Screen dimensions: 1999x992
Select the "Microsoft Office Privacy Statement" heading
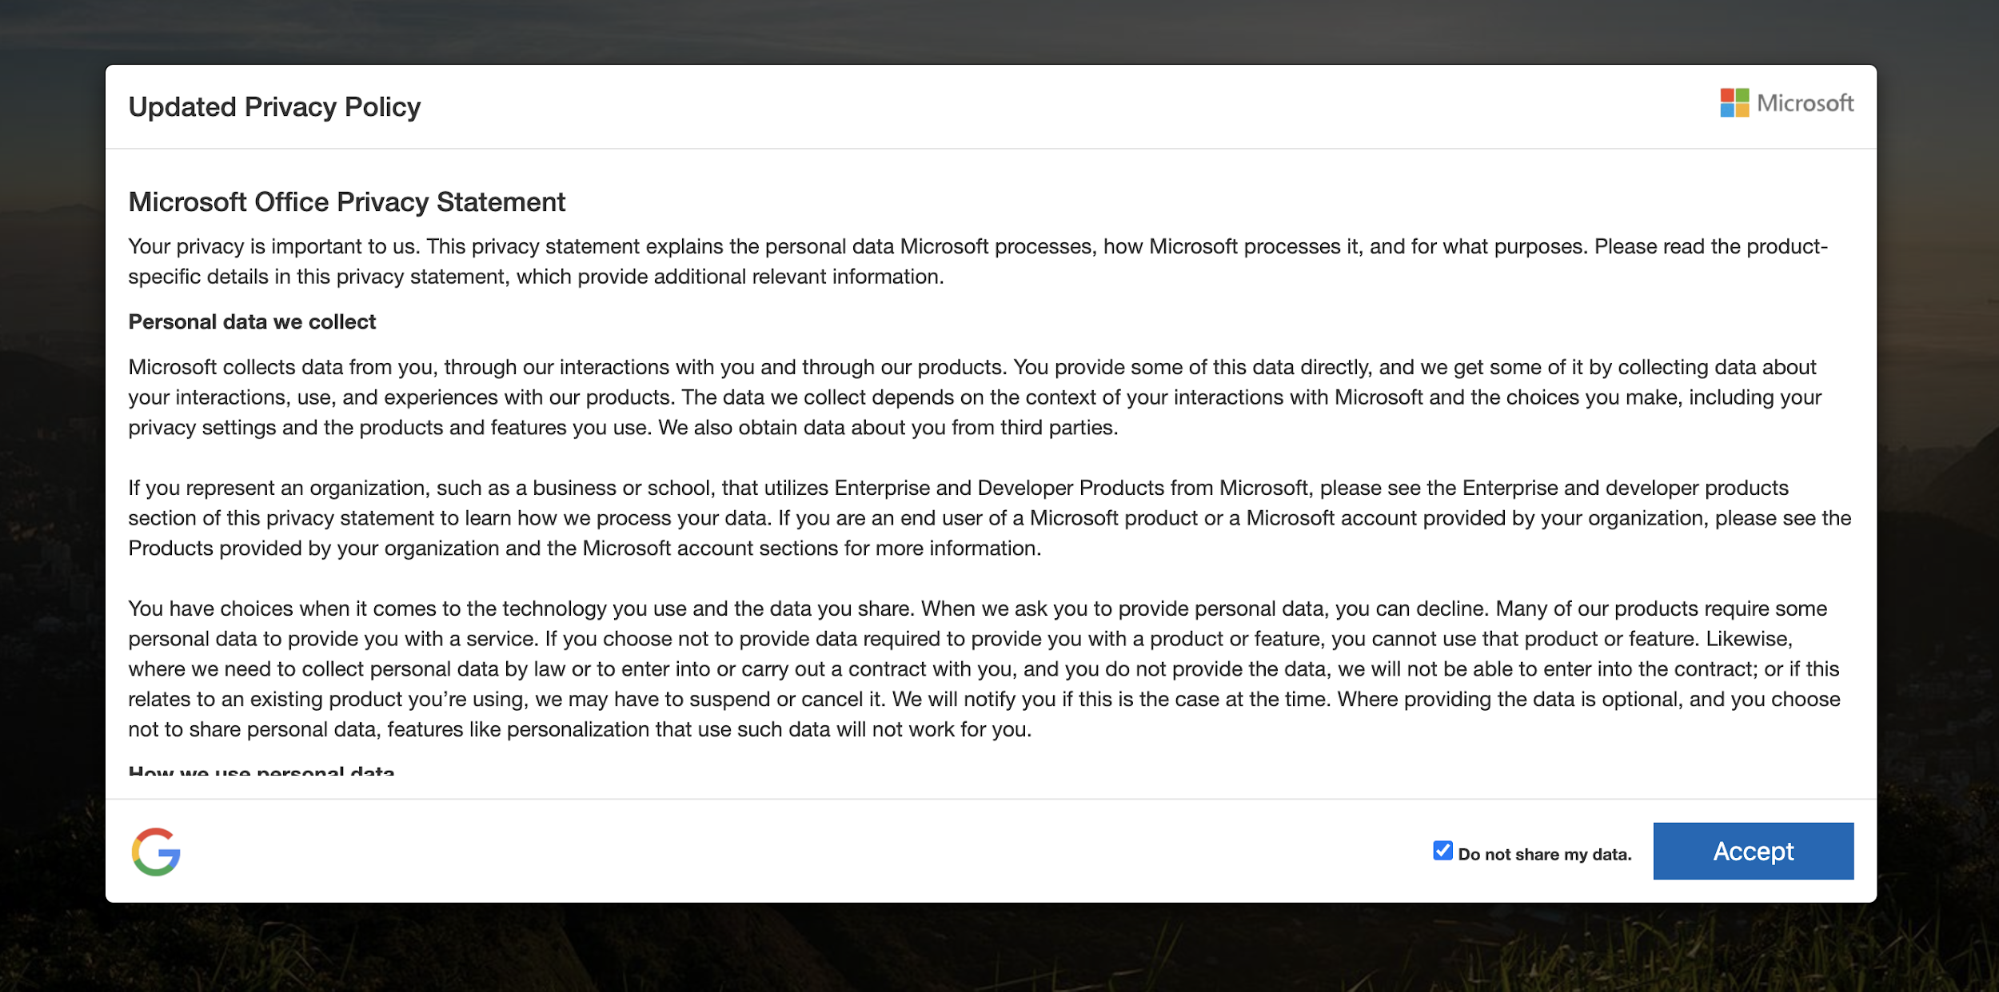(x=346, y=202)
